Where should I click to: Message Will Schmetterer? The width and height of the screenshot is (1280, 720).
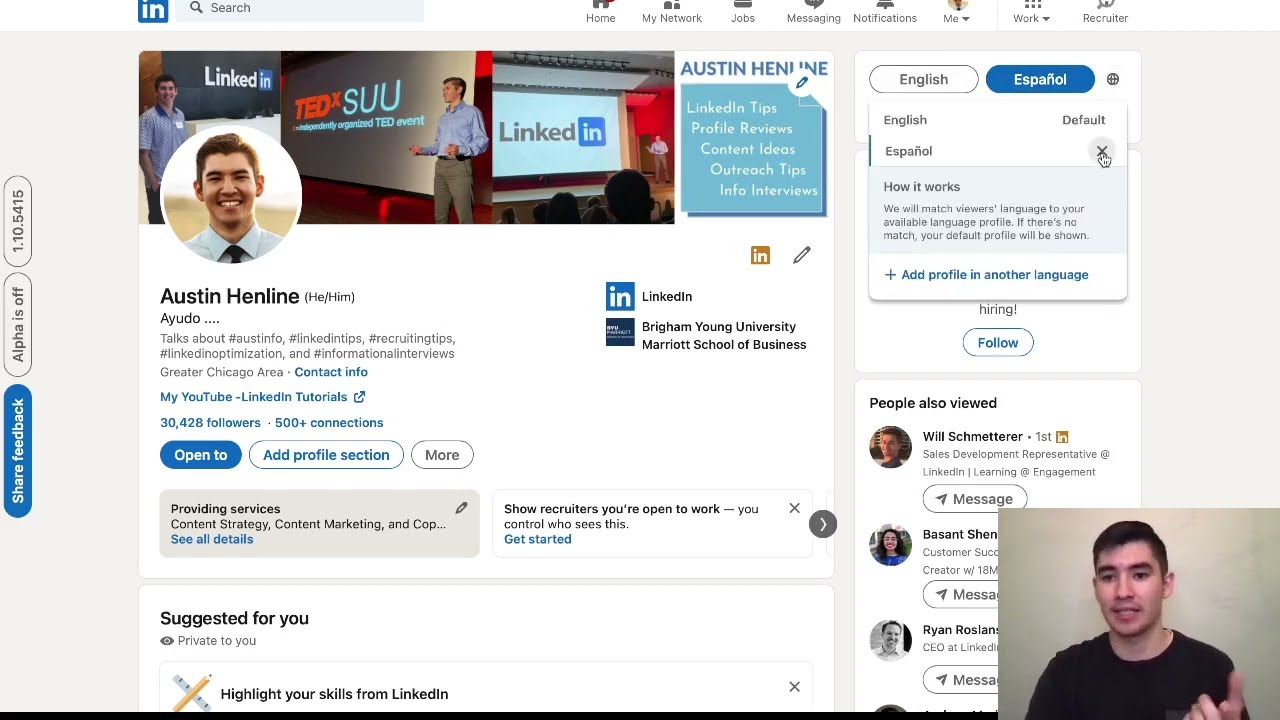click(x=974, y=499)
